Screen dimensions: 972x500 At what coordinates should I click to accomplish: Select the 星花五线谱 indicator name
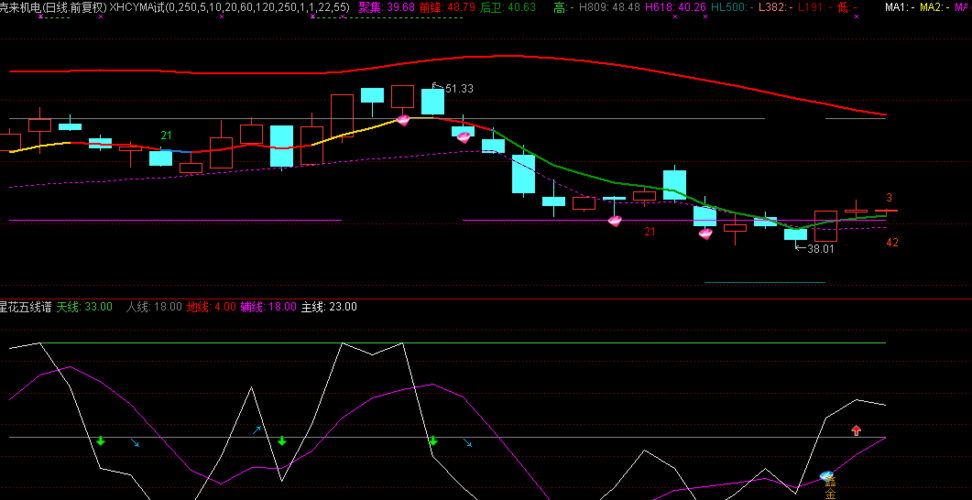pos(25,307)
